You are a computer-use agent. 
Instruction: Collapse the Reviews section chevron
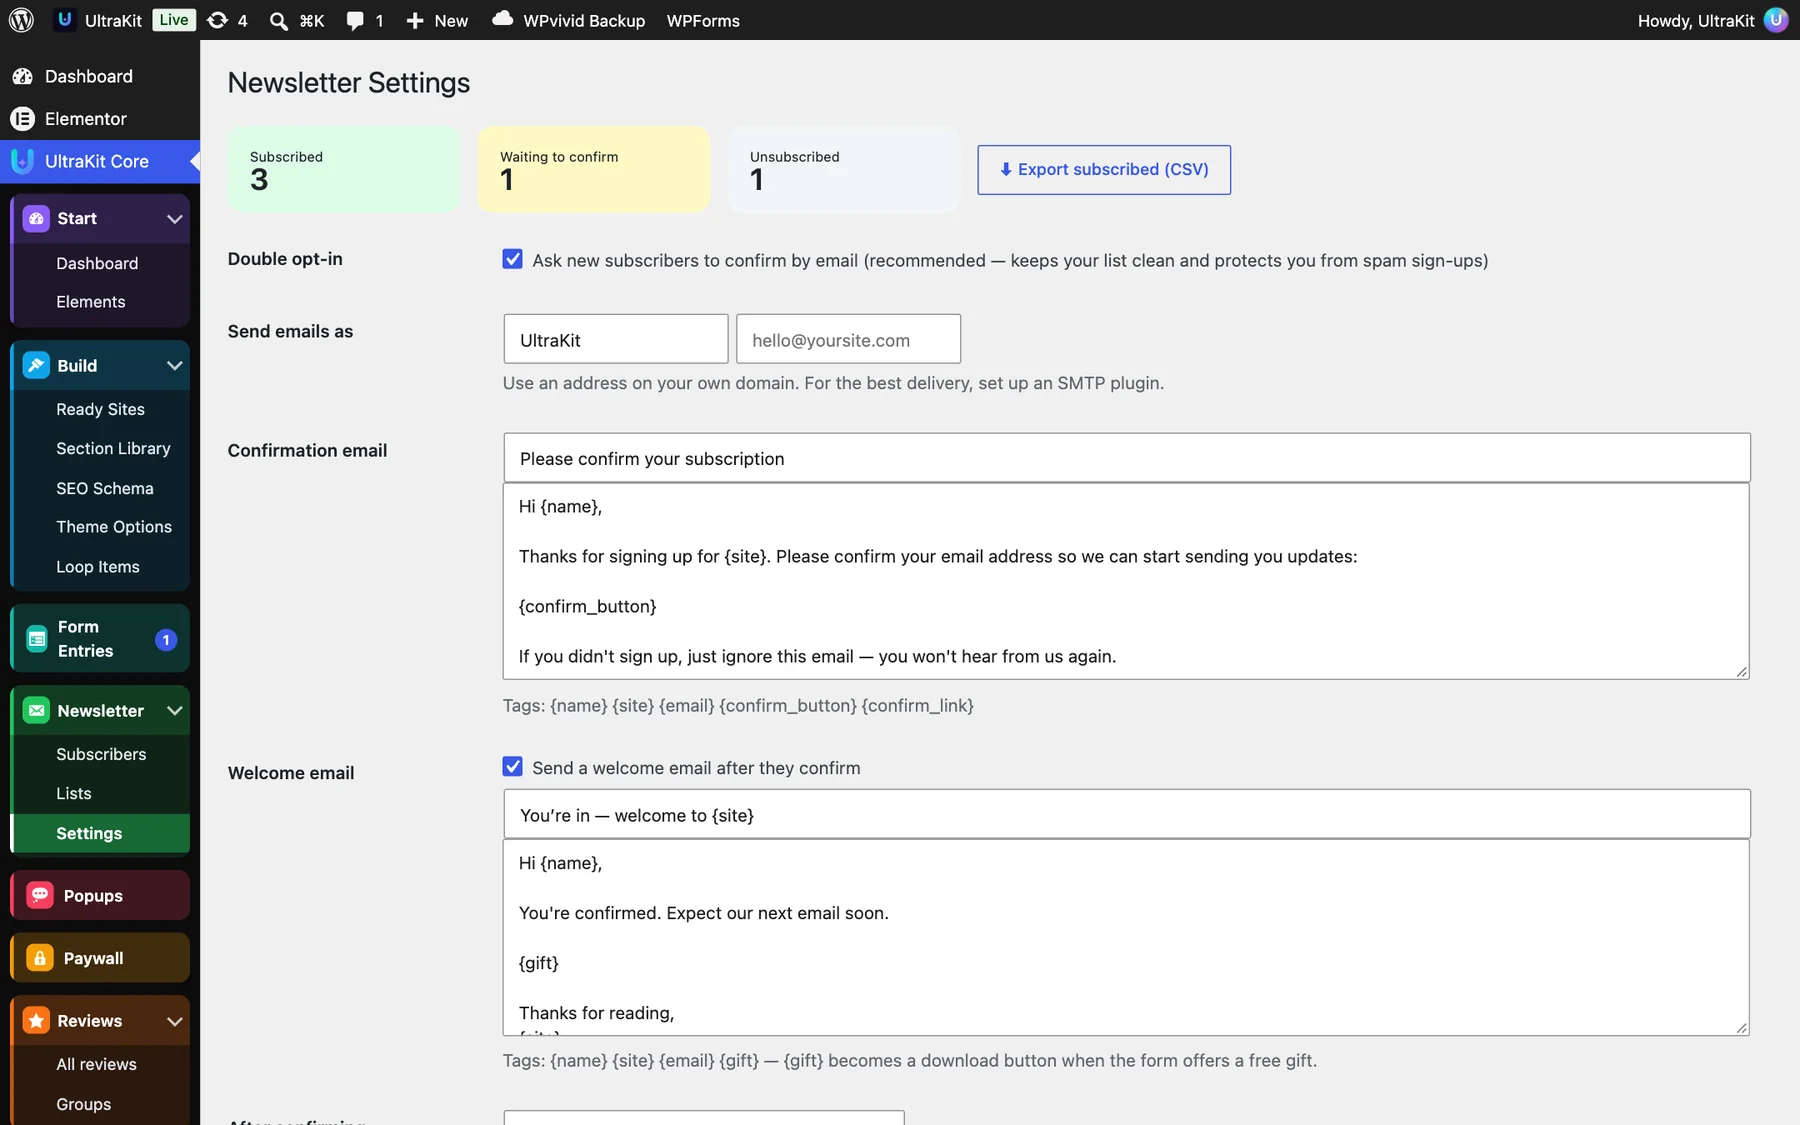click(174, 1021)
